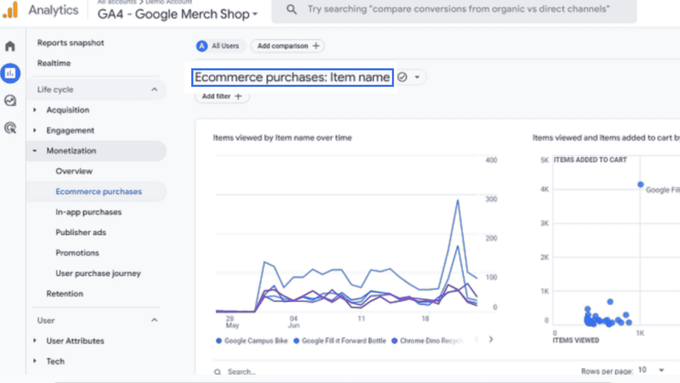680x383 pixels.
Task: Open Publisher ads report
Action: (x=81, y=232)
